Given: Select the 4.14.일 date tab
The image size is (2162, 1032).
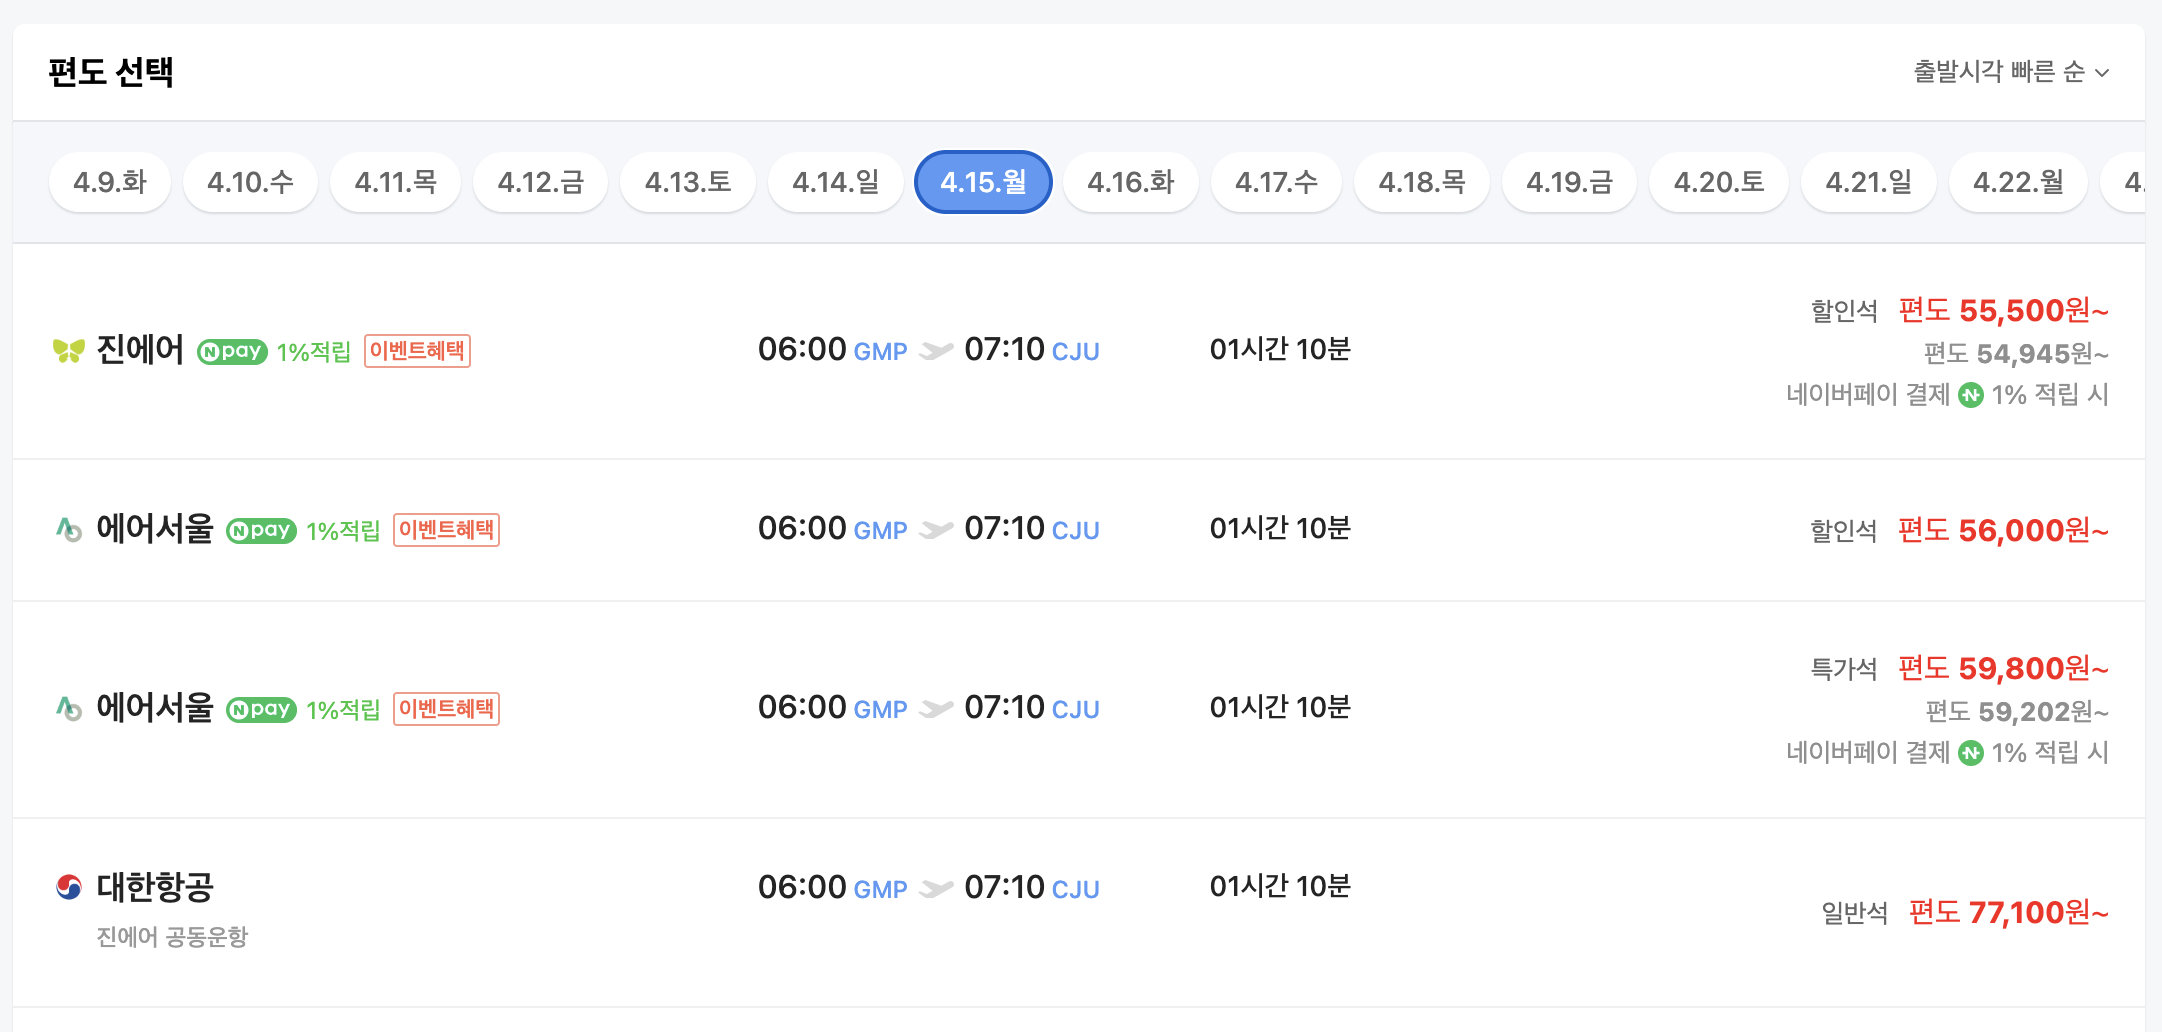Looking at the screenshot, I should 836,182.
